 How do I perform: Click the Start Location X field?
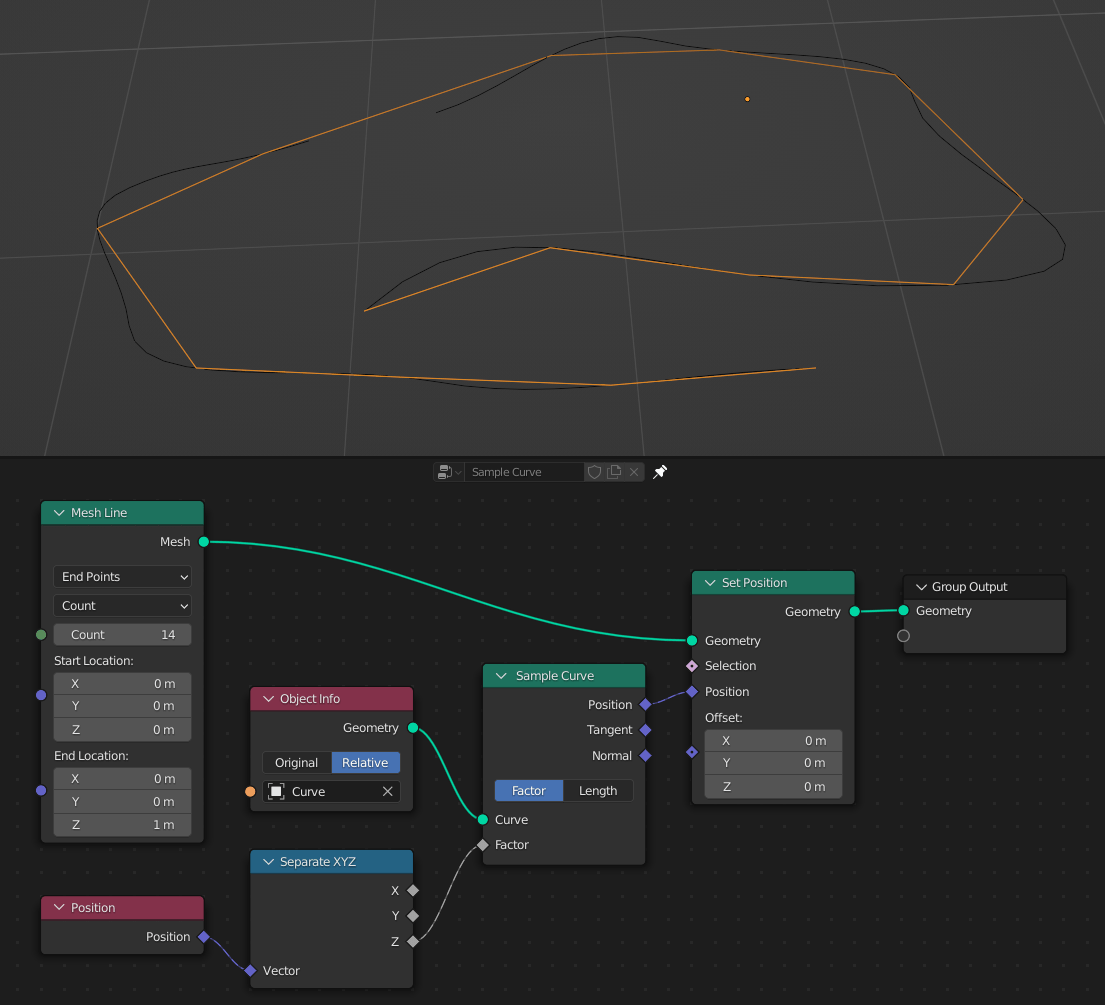(x=121, y=683)
